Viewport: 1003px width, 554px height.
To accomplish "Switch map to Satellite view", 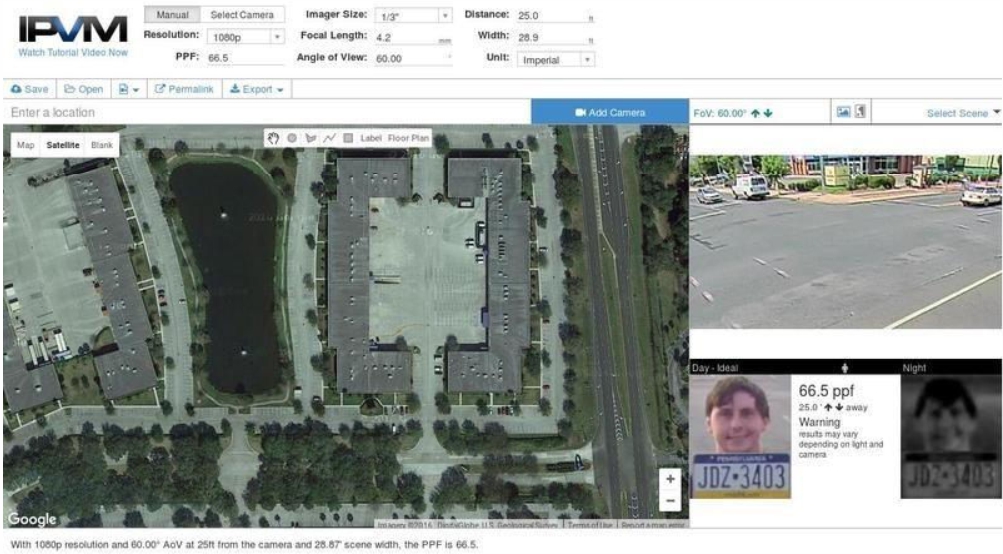I will pyautogui.click(x=63, y=146).
